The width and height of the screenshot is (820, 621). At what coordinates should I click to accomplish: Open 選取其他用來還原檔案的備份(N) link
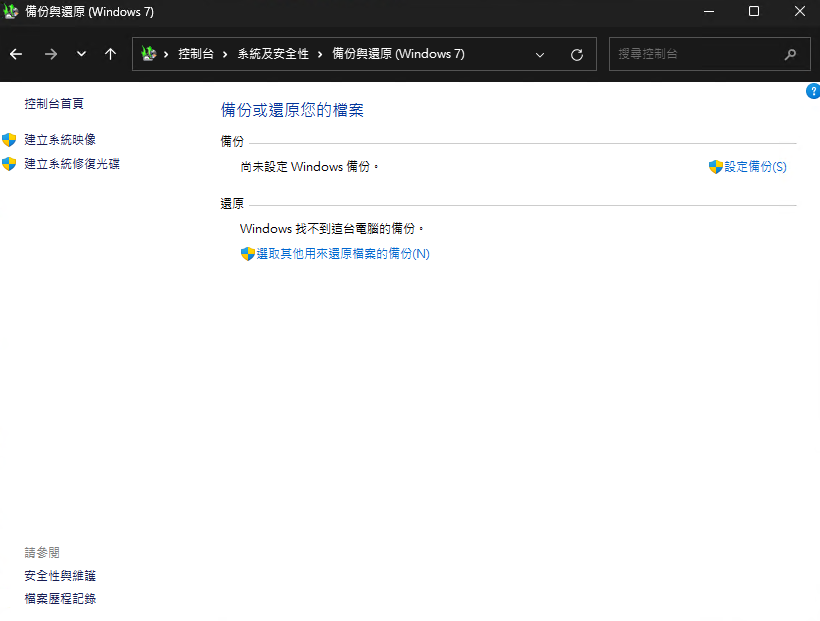click(343, 254)
